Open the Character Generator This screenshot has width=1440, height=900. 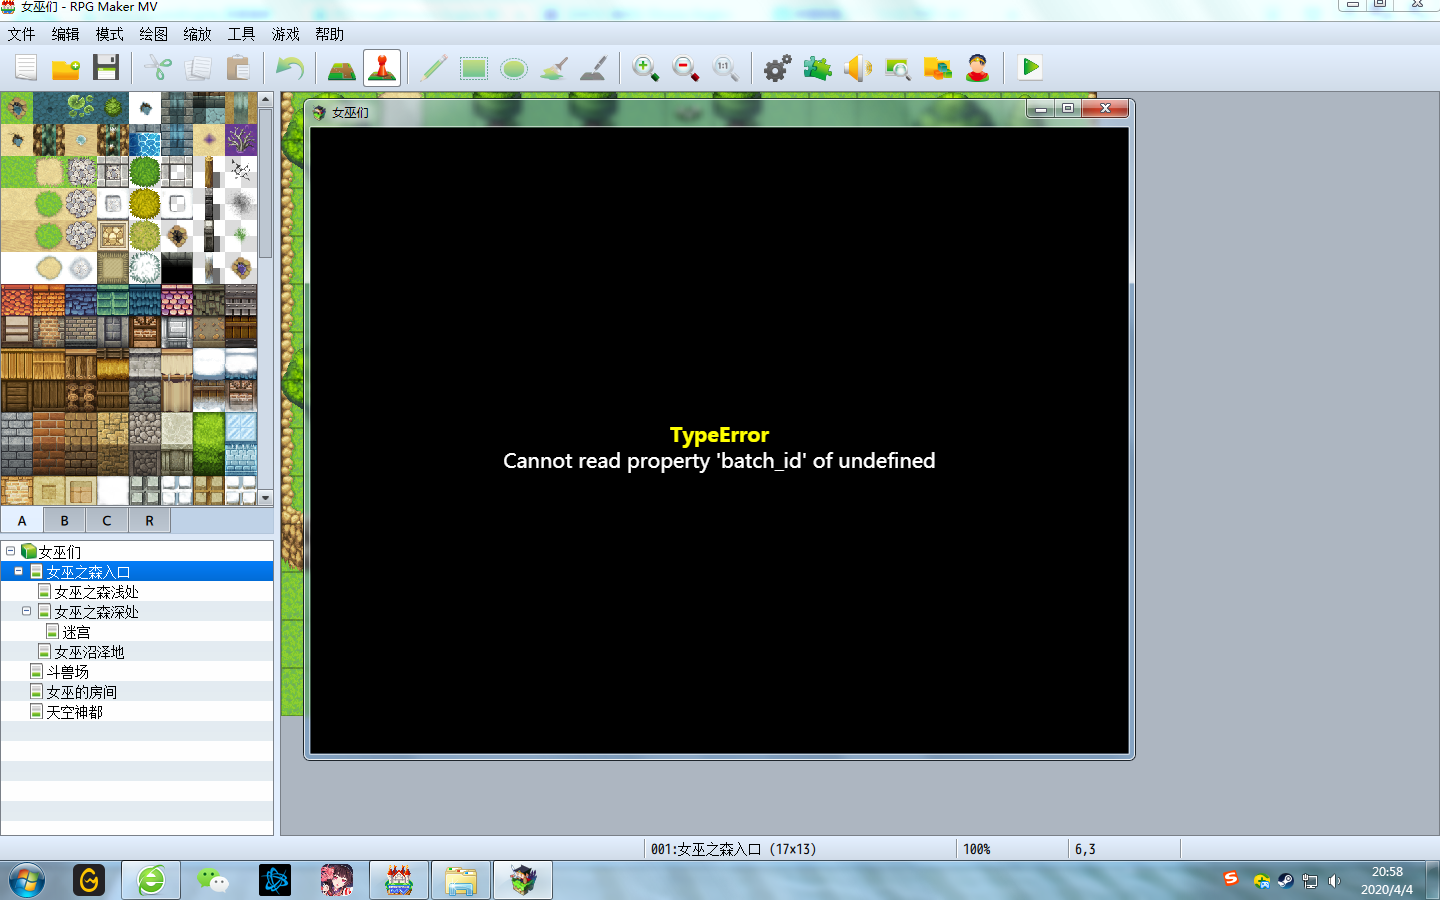pyautogui.click(x=978, y=68)
